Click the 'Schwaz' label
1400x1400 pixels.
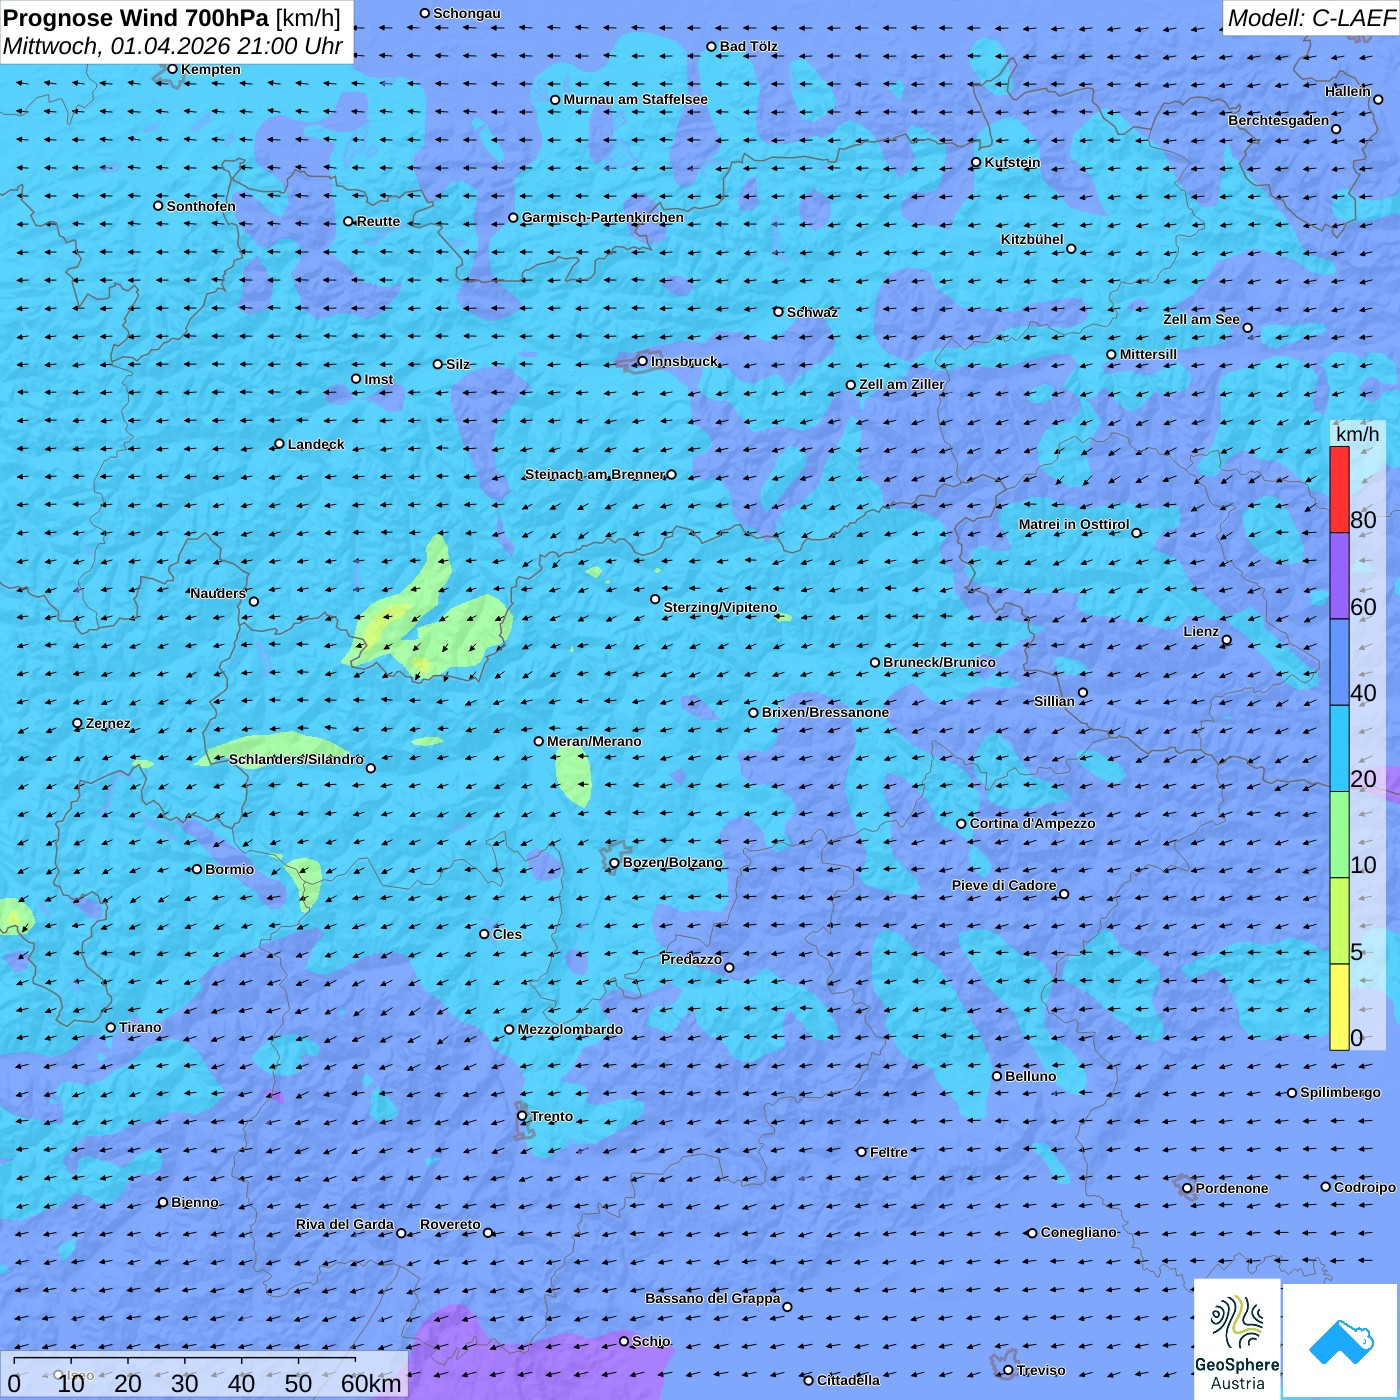(812, 312)
